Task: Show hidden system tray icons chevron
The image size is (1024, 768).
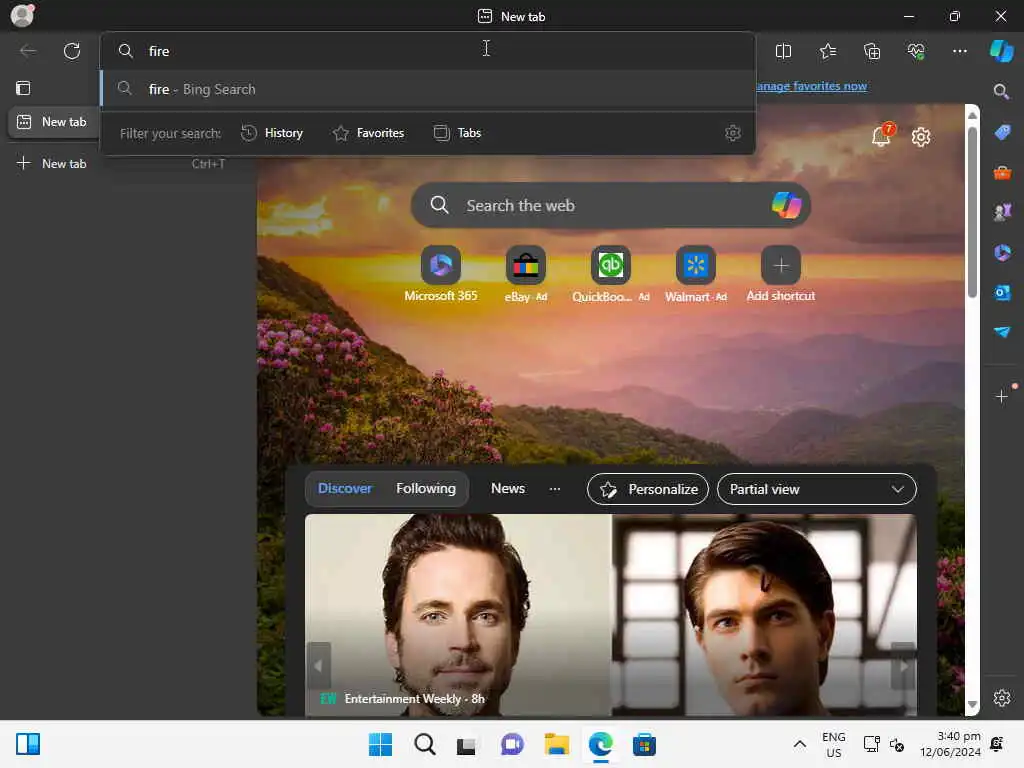Action: (x=799, y=744)
